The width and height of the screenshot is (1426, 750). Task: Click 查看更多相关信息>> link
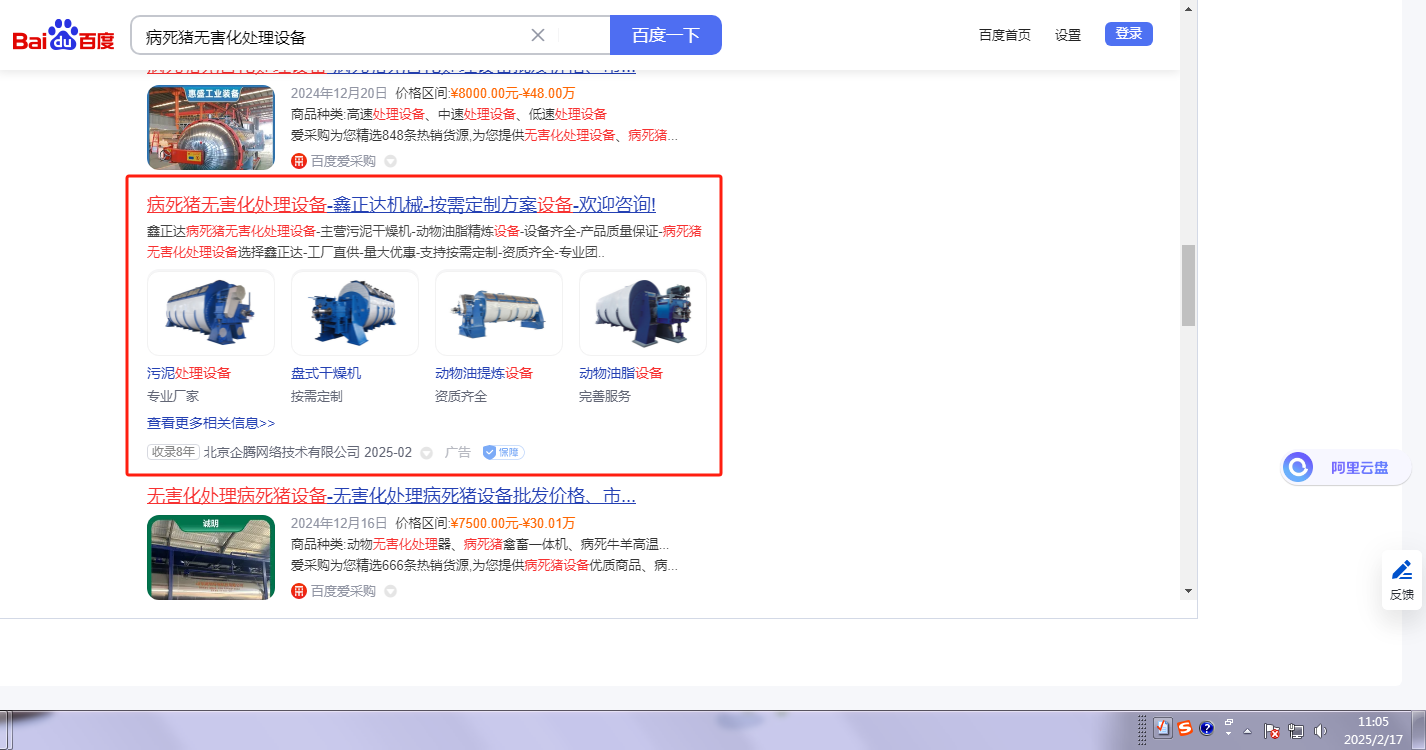point(211,423)
